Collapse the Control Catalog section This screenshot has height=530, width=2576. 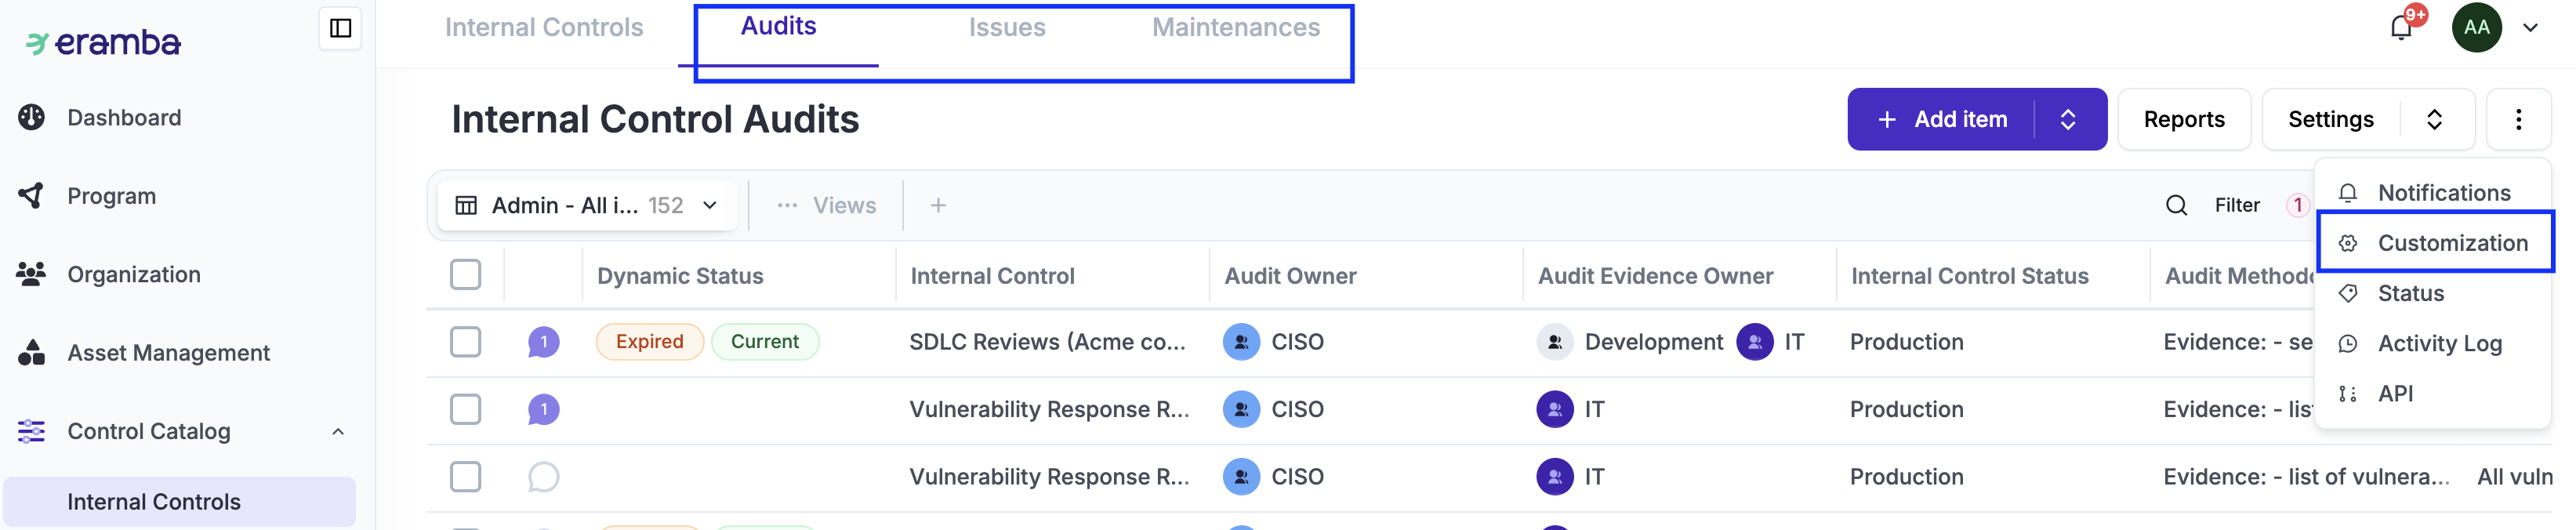pyautogui.click(x=338, y=432)
